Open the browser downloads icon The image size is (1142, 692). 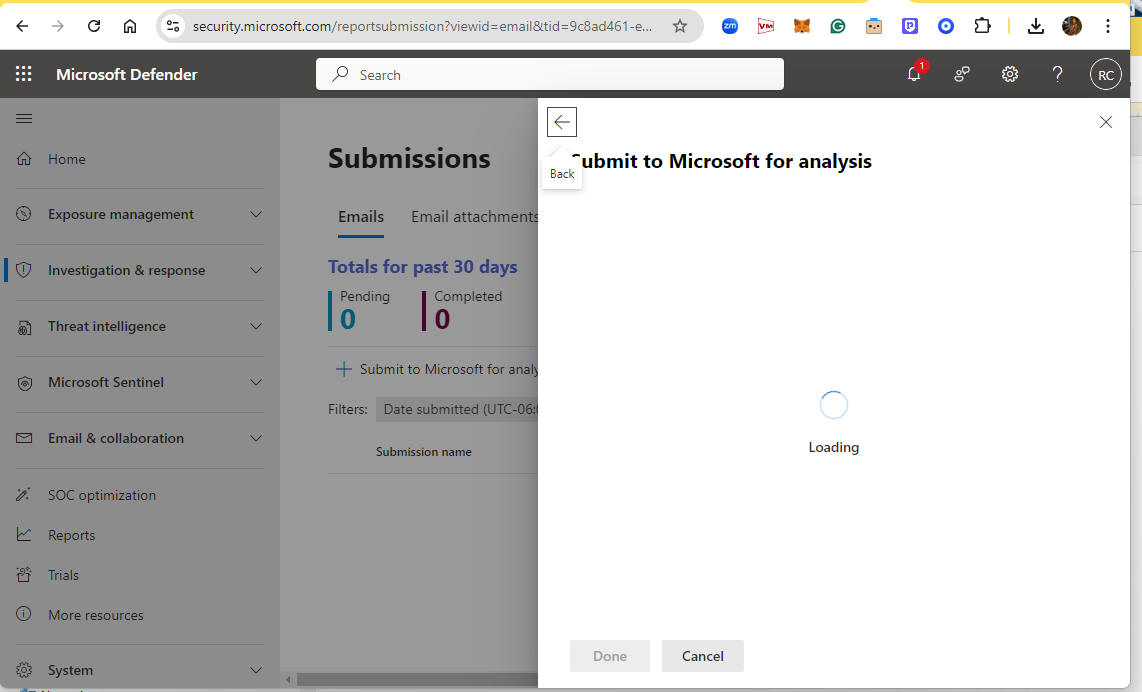(1036, 26)
